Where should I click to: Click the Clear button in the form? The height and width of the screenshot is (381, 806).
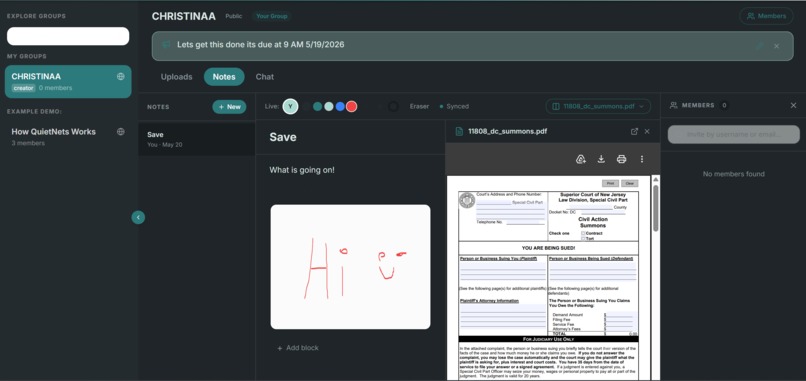point(629,184)
